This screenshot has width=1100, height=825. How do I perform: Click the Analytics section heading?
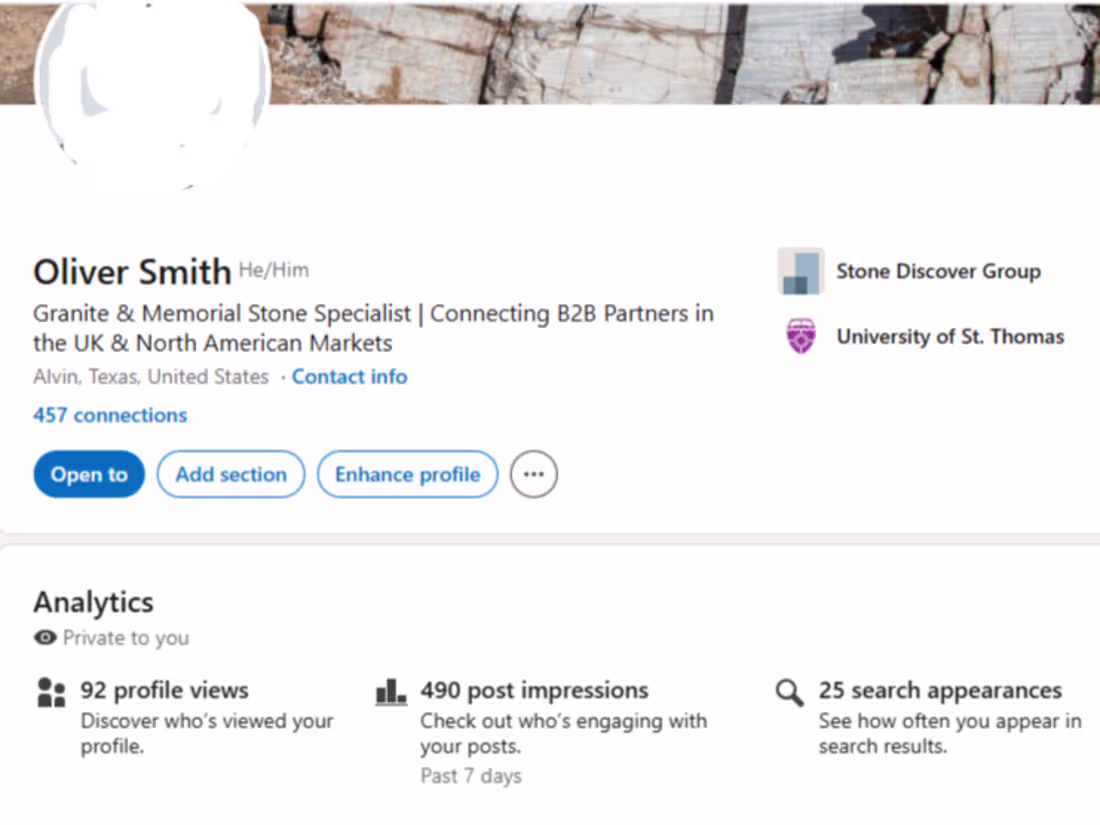coord(93,602)
